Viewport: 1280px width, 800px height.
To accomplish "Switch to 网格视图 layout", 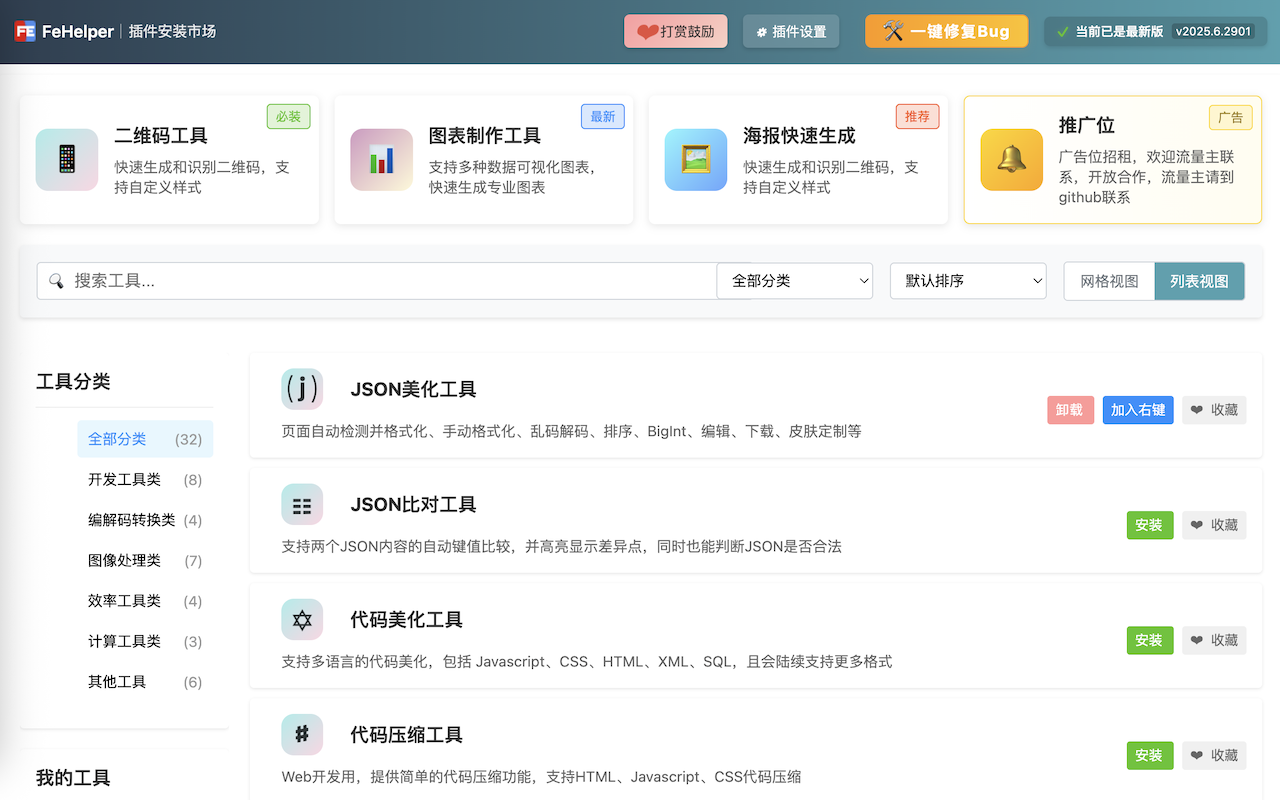I will pos(1108,281).
